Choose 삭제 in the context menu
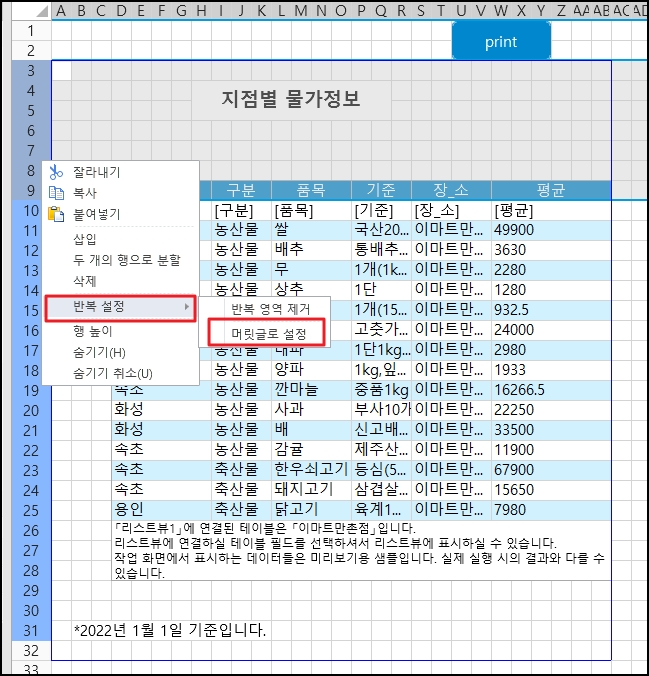 [85, 282]
